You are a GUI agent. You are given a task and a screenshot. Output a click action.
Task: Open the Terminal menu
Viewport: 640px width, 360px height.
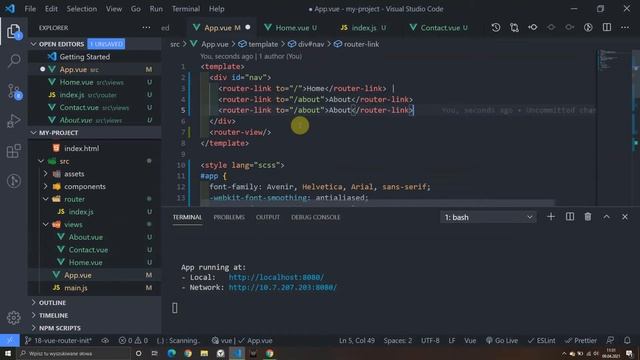point(186,9)
